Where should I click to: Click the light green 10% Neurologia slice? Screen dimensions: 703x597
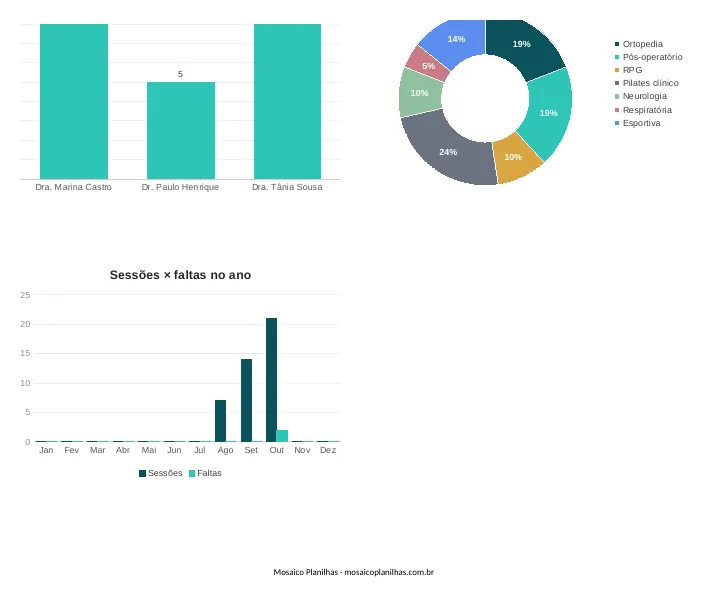click(x=419, y=93)
